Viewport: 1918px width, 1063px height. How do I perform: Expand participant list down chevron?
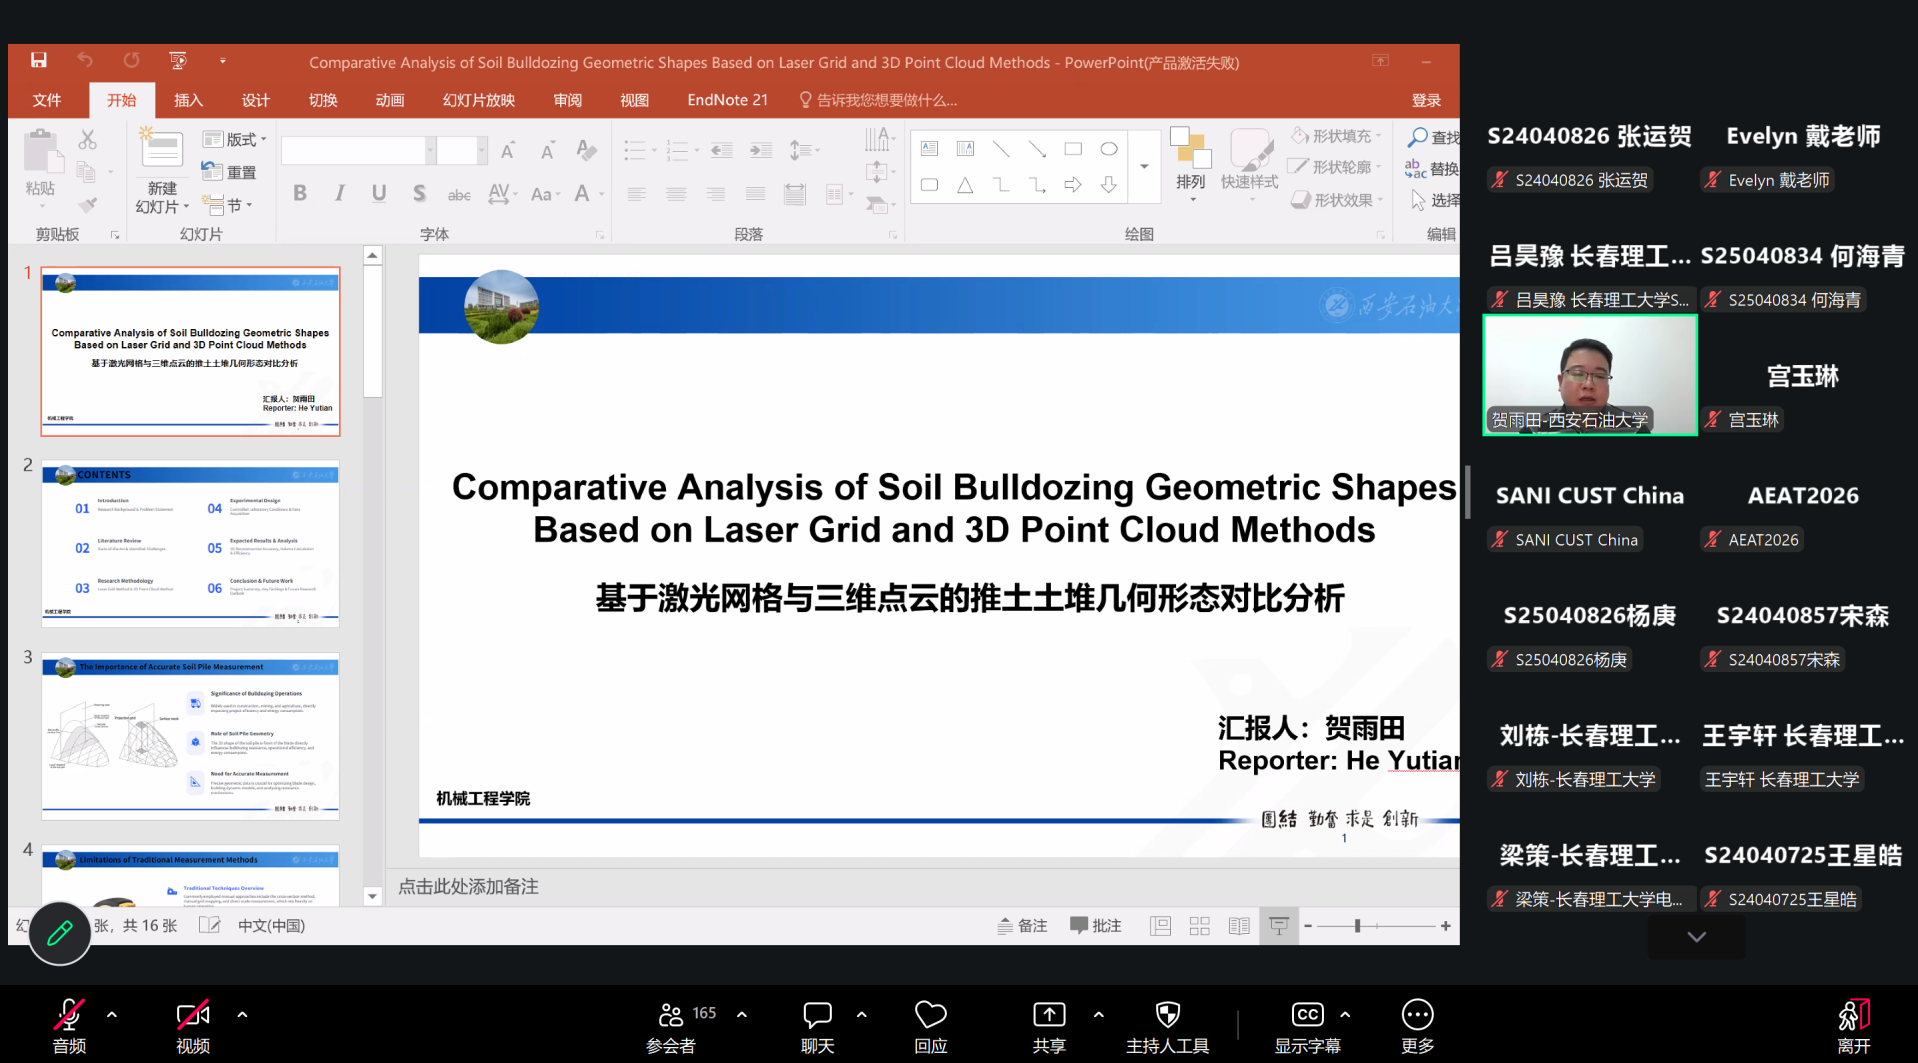(x=1696, y=937)
